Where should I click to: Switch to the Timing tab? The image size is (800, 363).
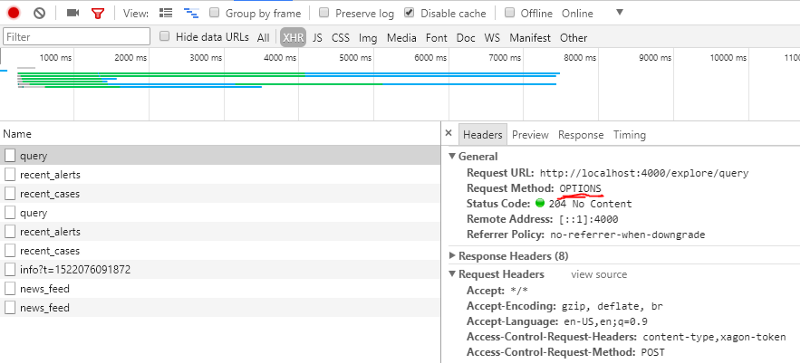click(x=629, y=135)
